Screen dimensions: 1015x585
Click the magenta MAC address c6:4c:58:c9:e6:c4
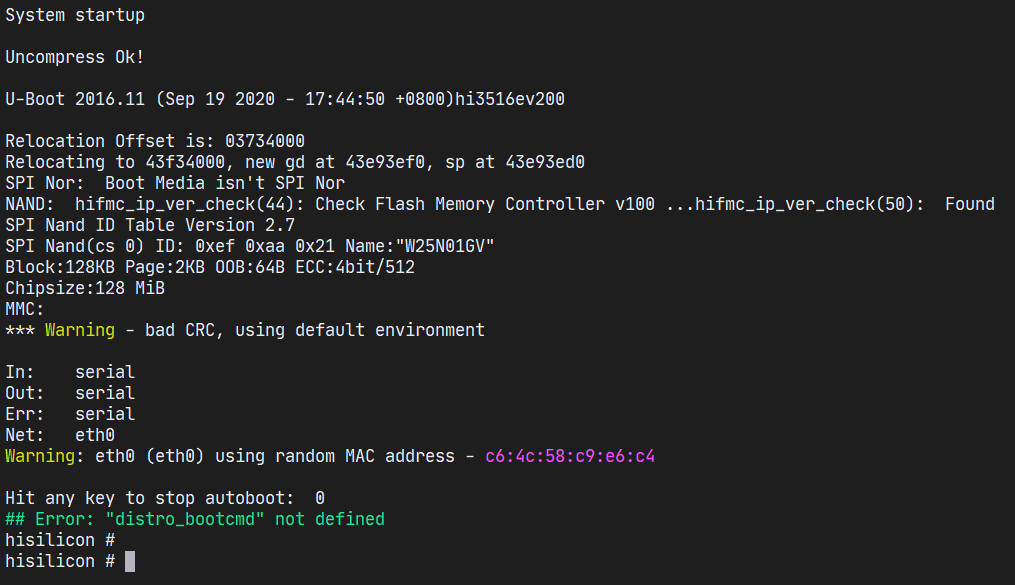pos(570,456)
